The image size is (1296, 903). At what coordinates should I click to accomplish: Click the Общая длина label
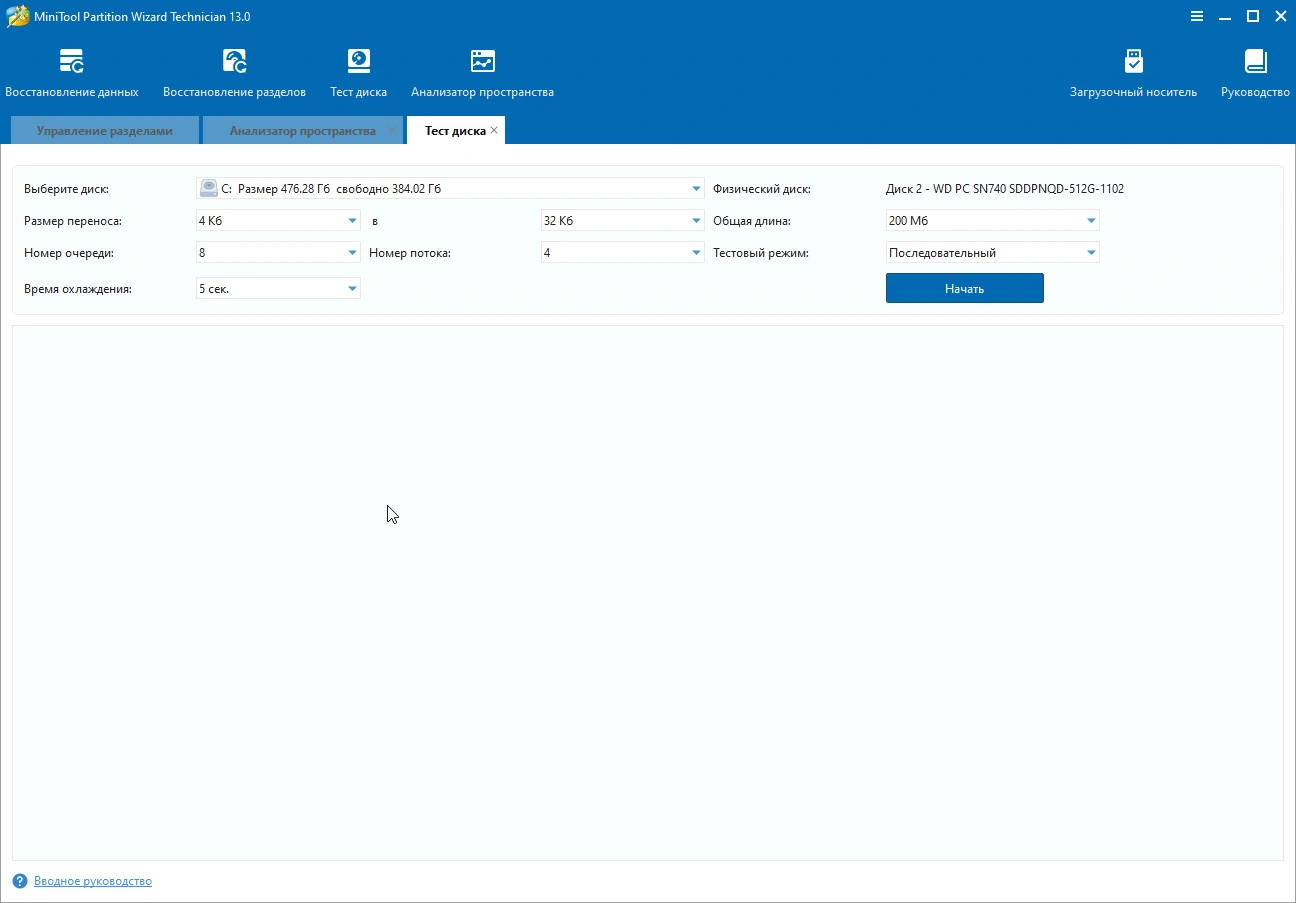click(751, 221)
